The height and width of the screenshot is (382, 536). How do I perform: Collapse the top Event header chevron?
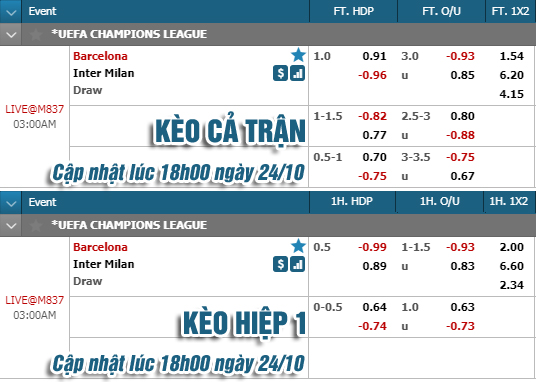11,12
